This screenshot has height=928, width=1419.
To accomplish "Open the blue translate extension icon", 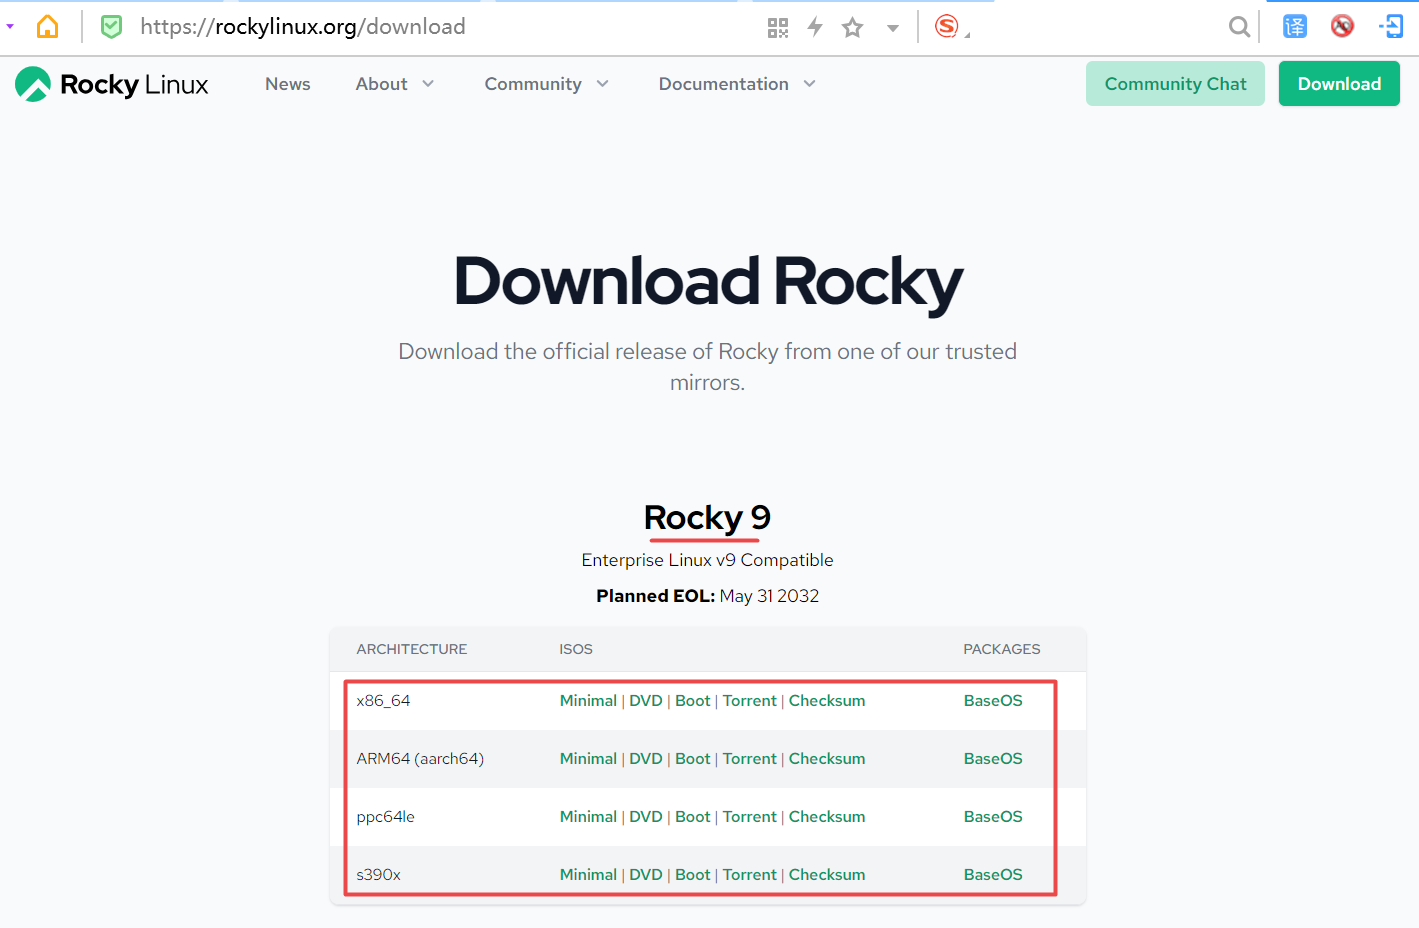I will tap(1295, 26).
